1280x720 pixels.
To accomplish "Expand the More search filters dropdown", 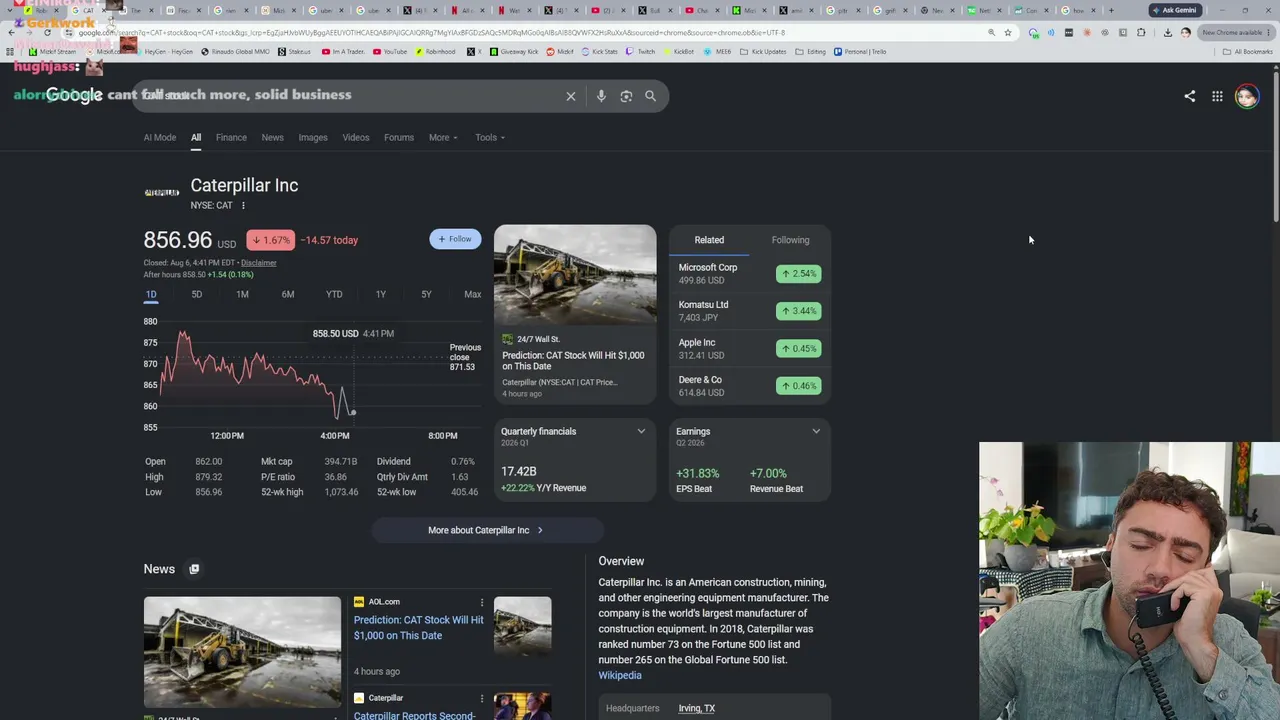I will 443,138.
